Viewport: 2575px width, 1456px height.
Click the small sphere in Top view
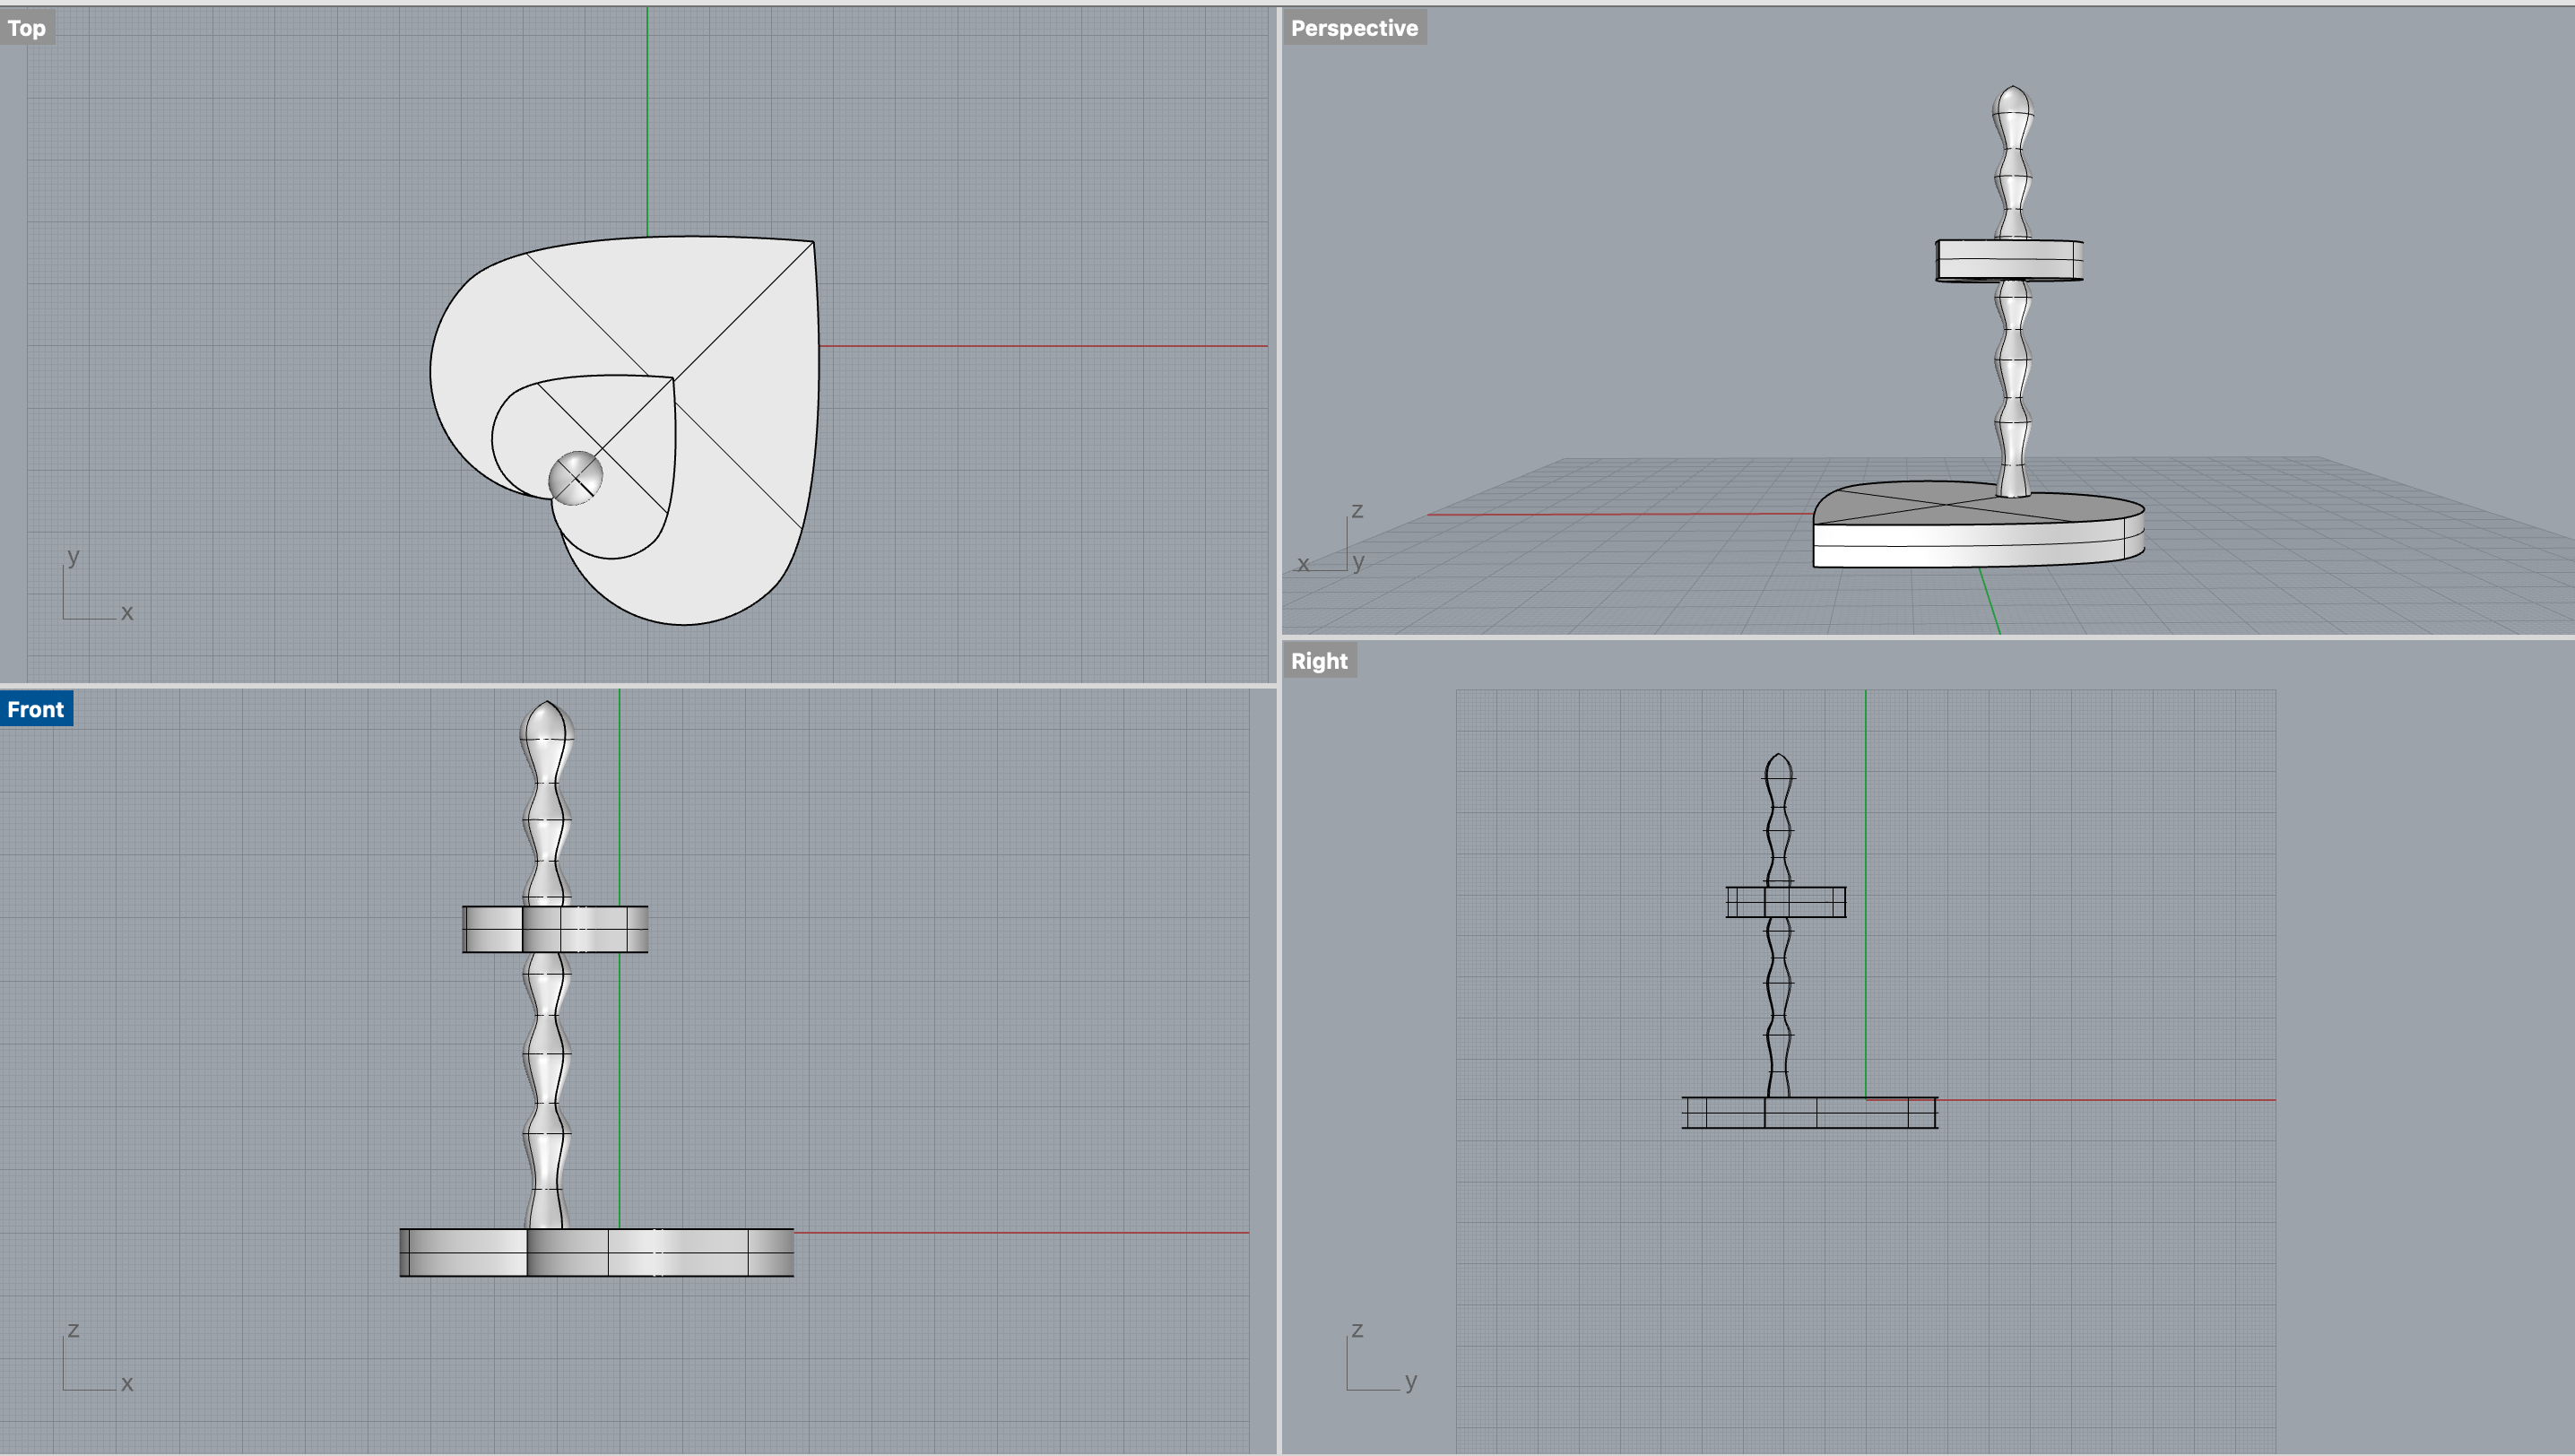point(576,478)
